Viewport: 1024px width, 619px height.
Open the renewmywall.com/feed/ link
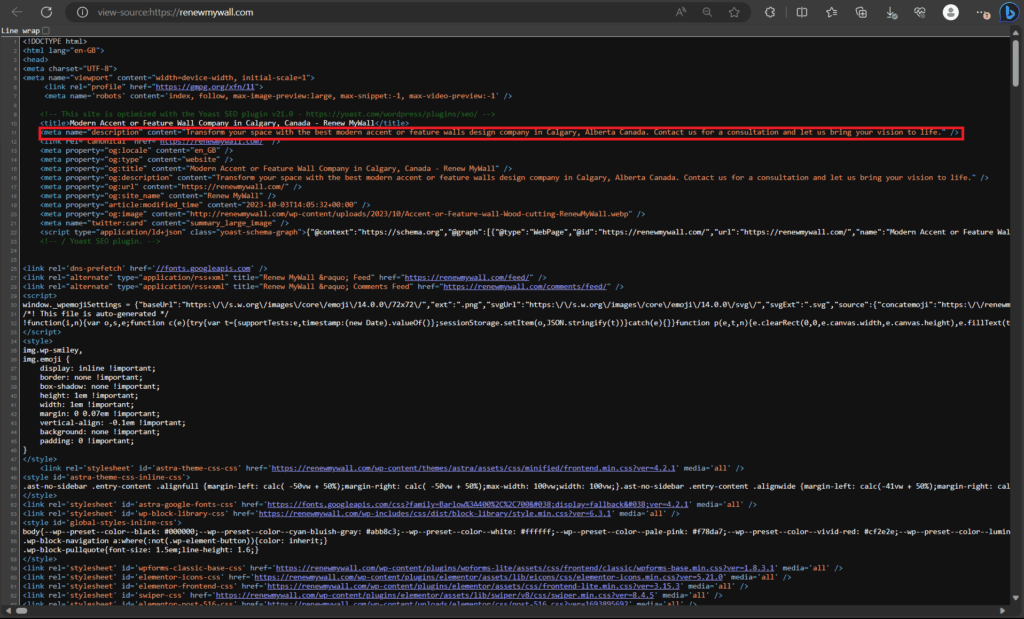click(x=468, y=278)
